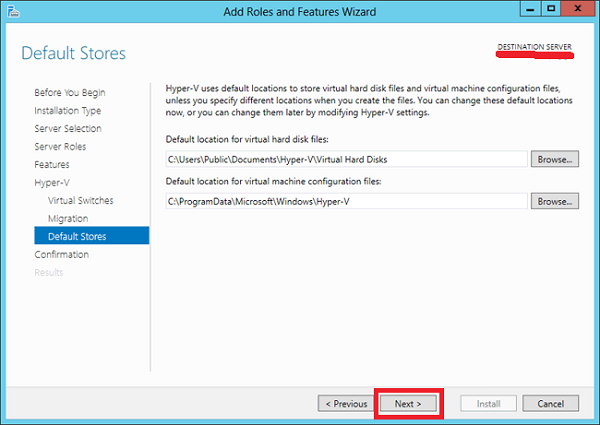Select the Server Selection step

click(x=68, y=129)
